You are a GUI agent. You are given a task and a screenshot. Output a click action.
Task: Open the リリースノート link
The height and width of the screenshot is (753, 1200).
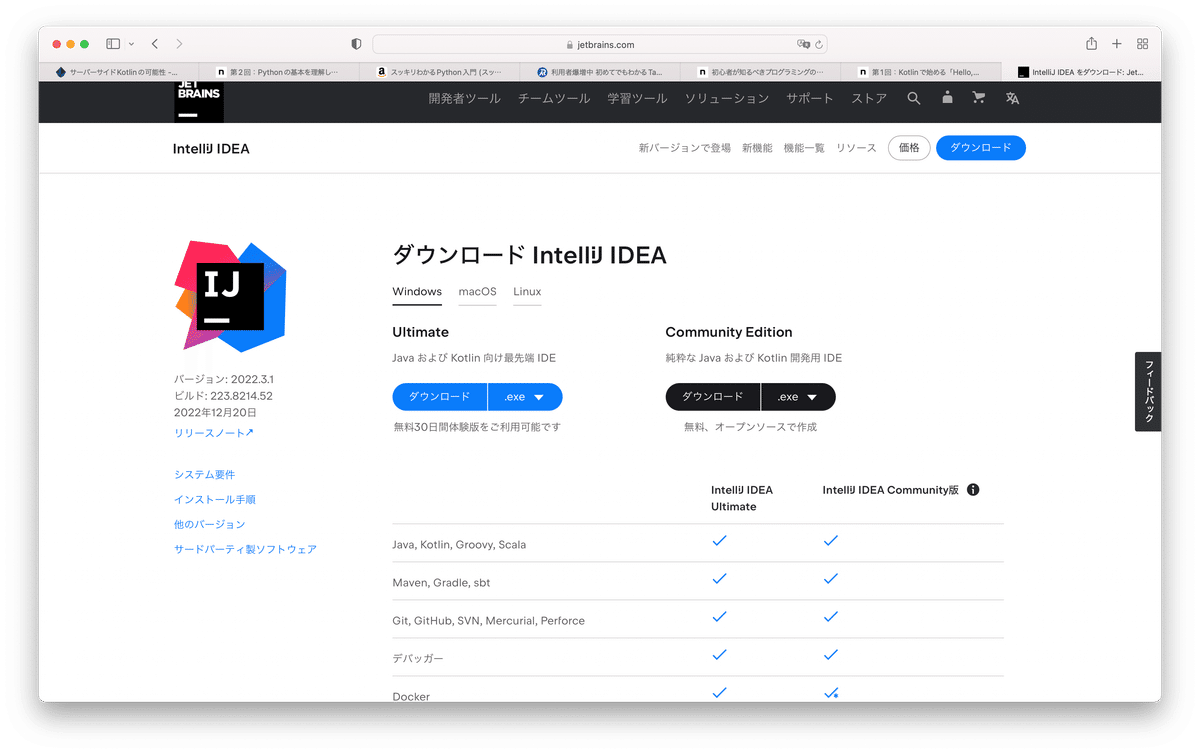pyautogui.click(x=214, y=433)
